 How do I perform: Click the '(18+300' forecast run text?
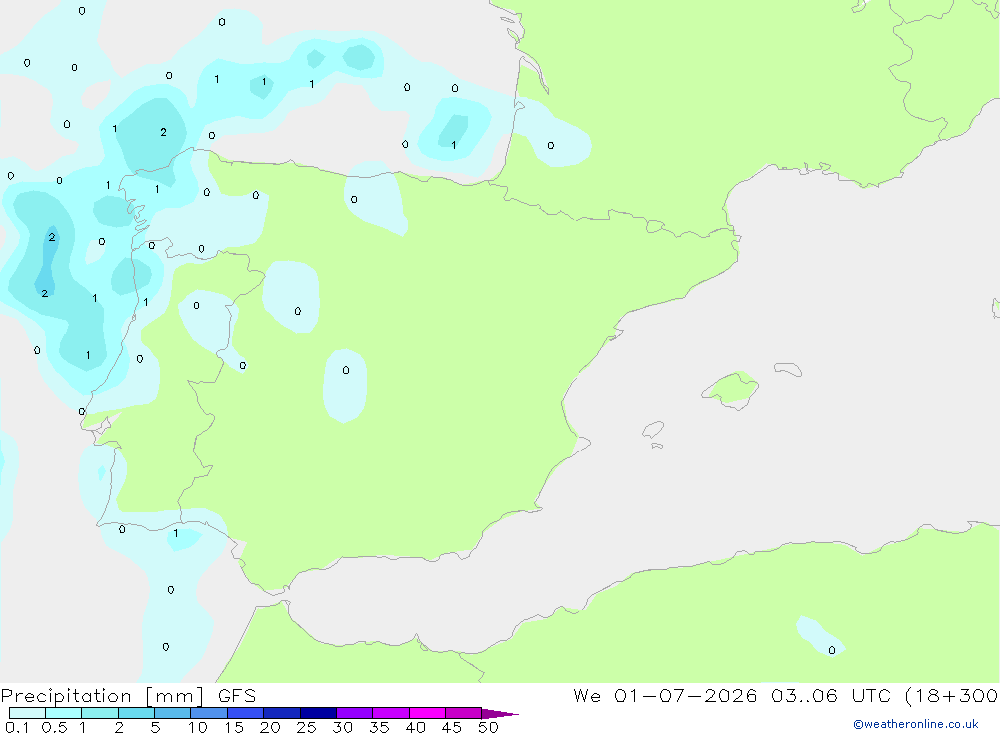[x=951, y=696]
